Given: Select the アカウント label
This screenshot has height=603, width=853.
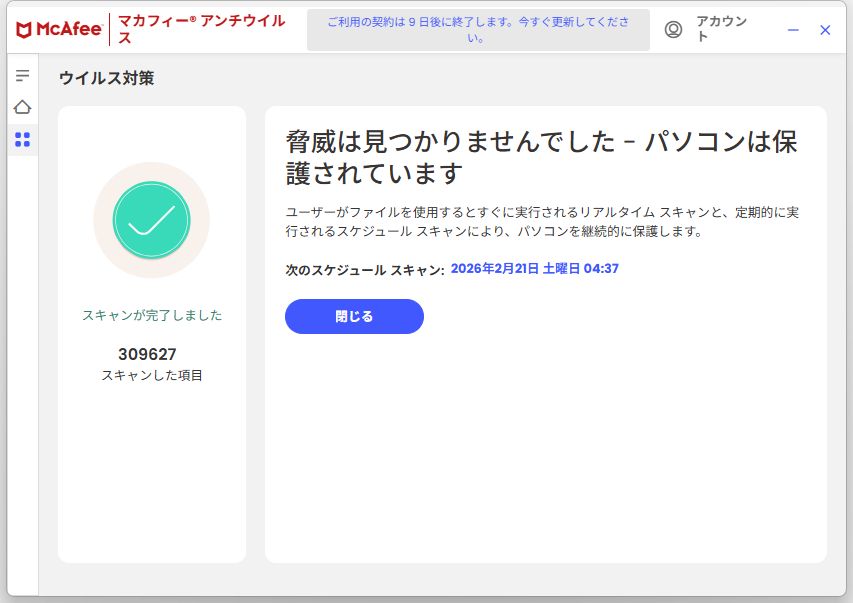Looking at the screenshot, I should point(721,30).
